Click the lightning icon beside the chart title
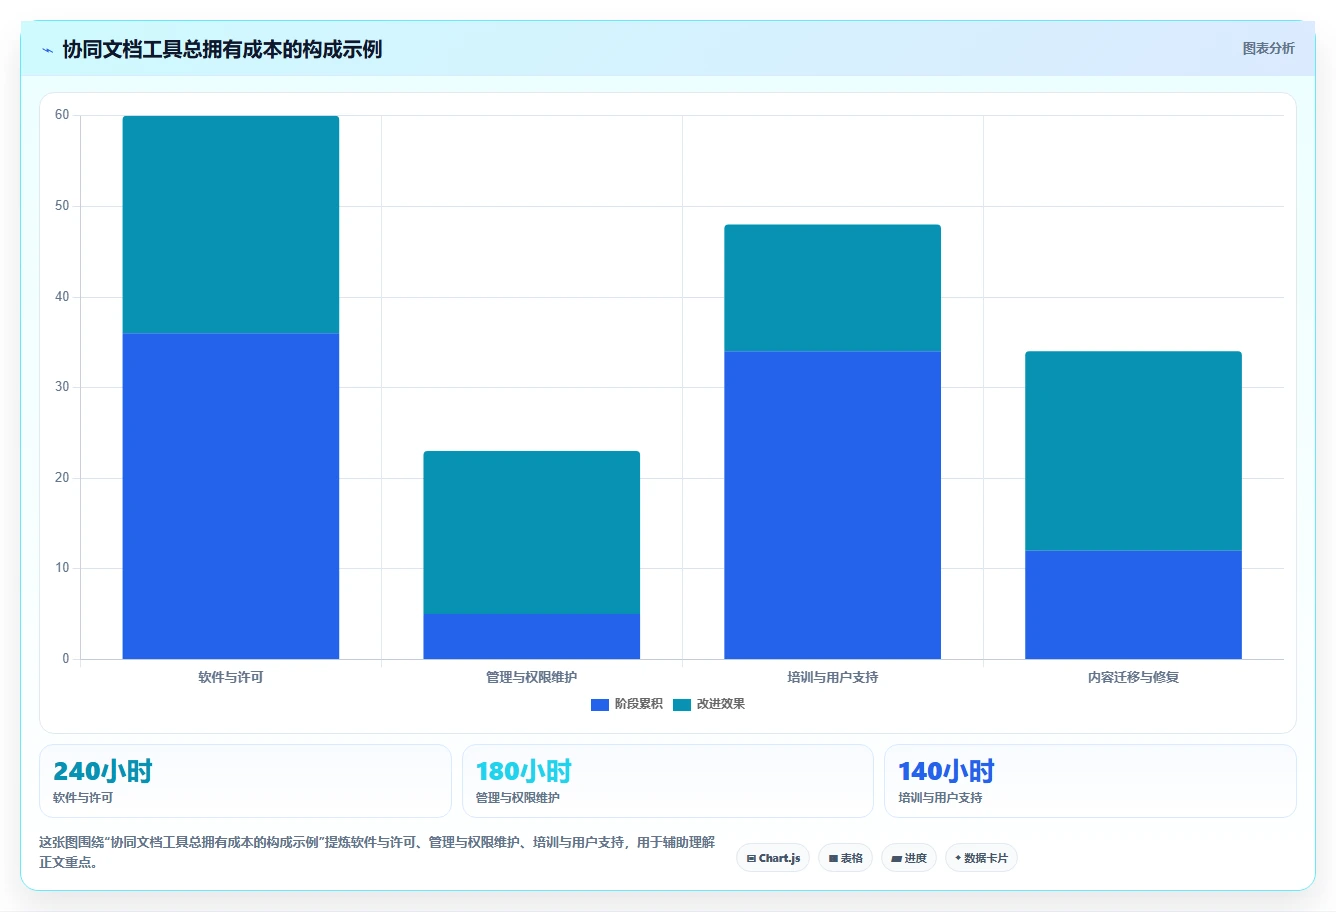This screenshot has height=912, width=1336. (47, 50)
